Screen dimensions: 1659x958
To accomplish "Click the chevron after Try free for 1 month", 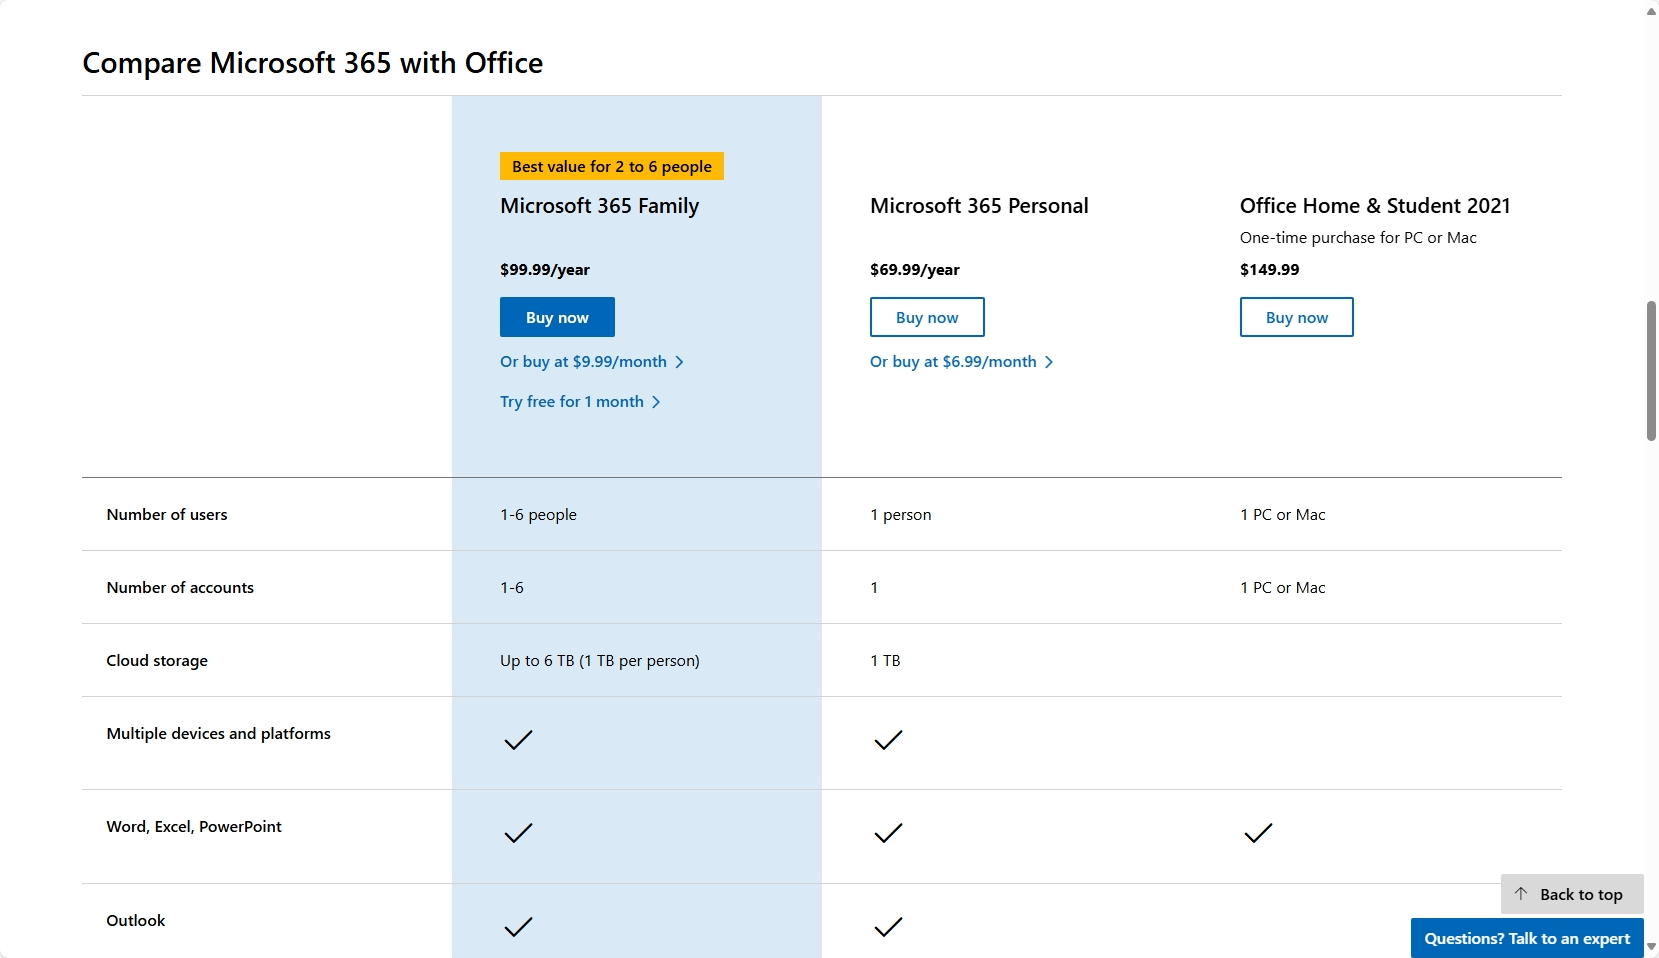I will pos(656,402).
